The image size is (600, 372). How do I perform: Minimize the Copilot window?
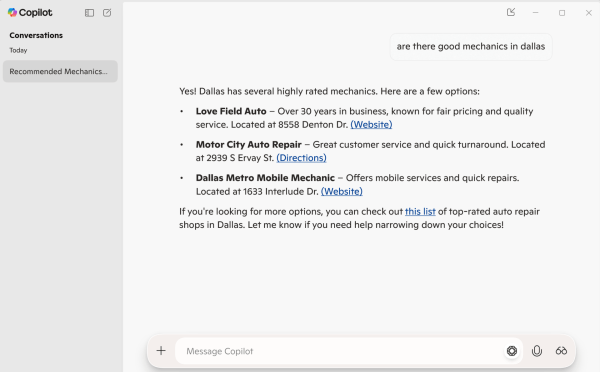coord(535,13)
